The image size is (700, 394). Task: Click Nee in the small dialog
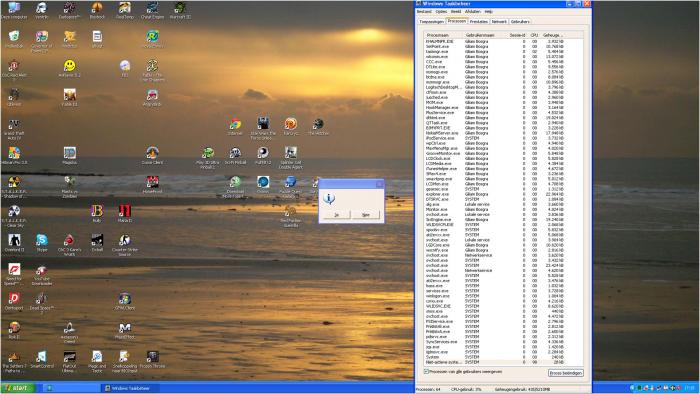[366, 215]
